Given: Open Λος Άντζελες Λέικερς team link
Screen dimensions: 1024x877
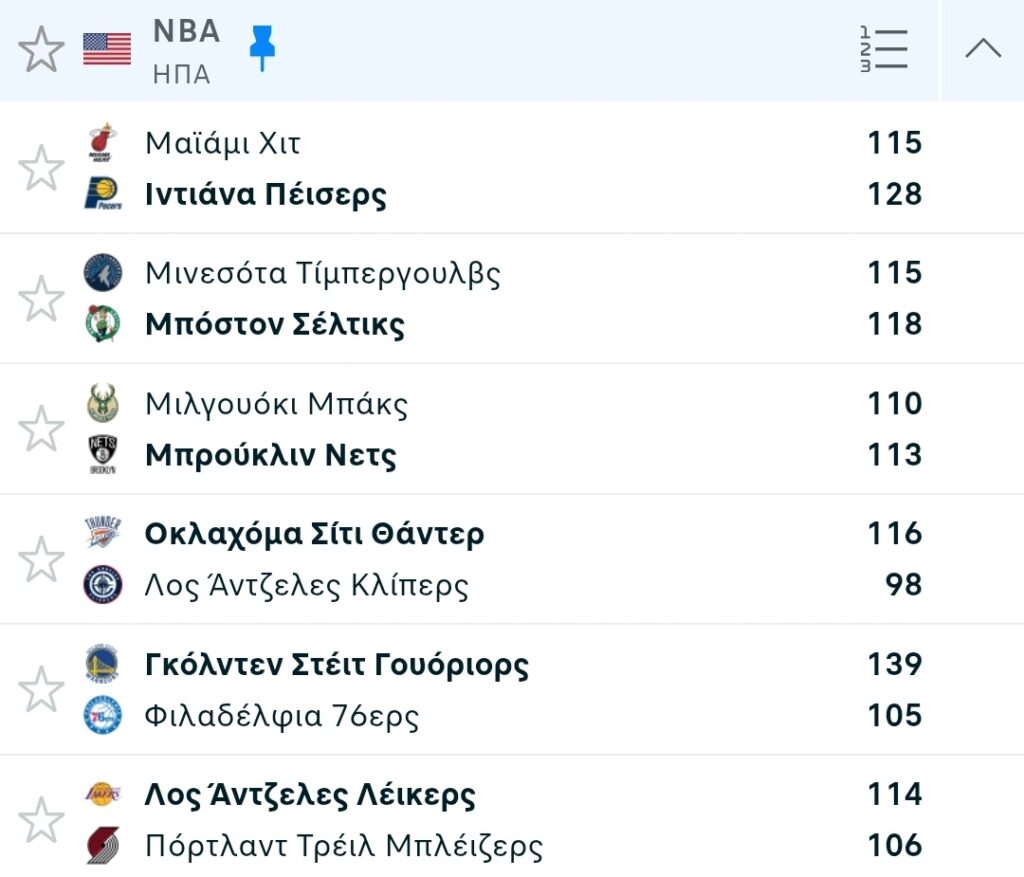Looking at the screenshot, I should [x=310, y=795].
